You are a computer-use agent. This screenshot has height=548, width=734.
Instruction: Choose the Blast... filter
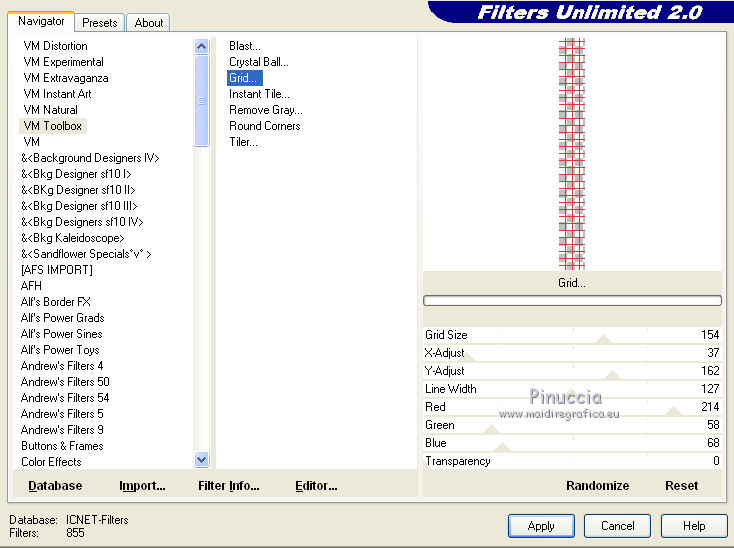(x=244, y=46)
